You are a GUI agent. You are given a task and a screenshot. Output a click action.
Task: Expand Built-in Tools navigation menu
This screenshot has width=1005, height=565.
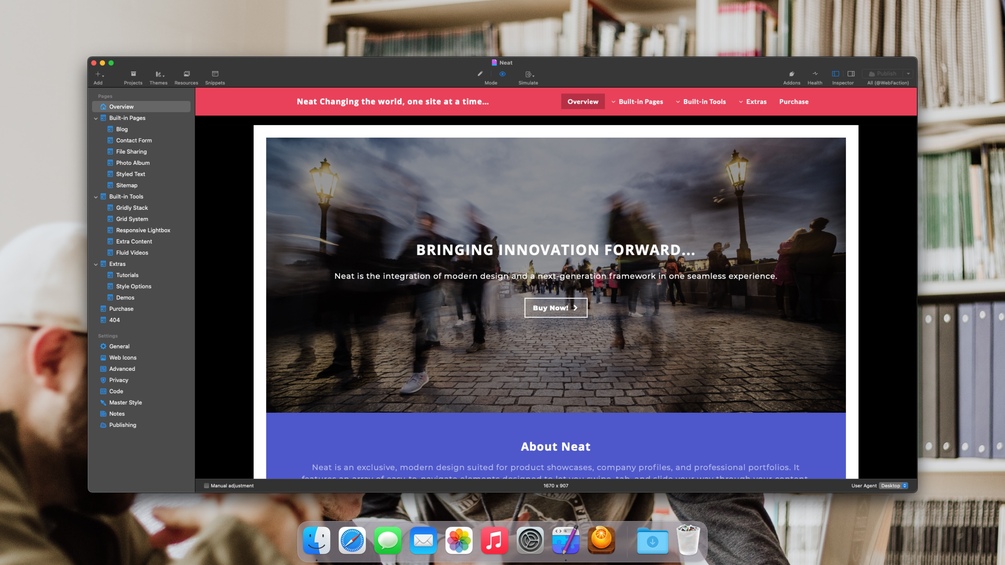coord(701,101)
